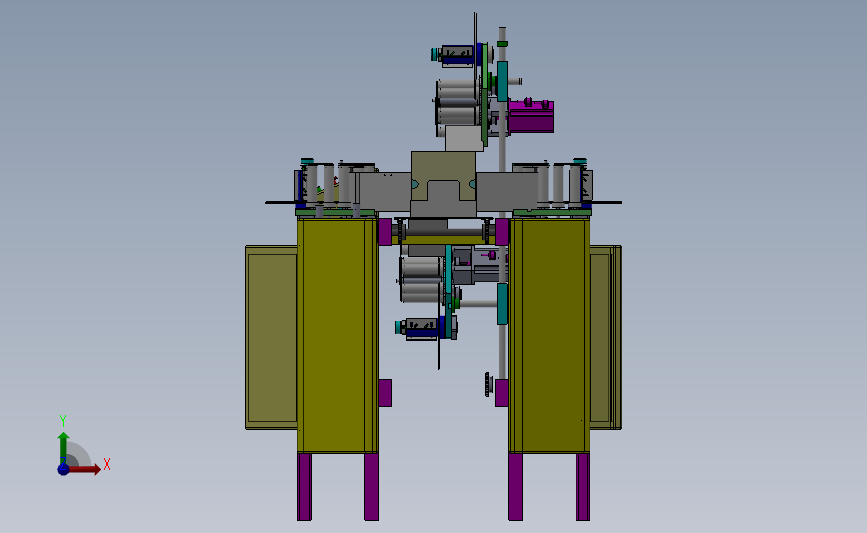
Task: Click the blue Z axis ball at triad origin
Action: 64,469
